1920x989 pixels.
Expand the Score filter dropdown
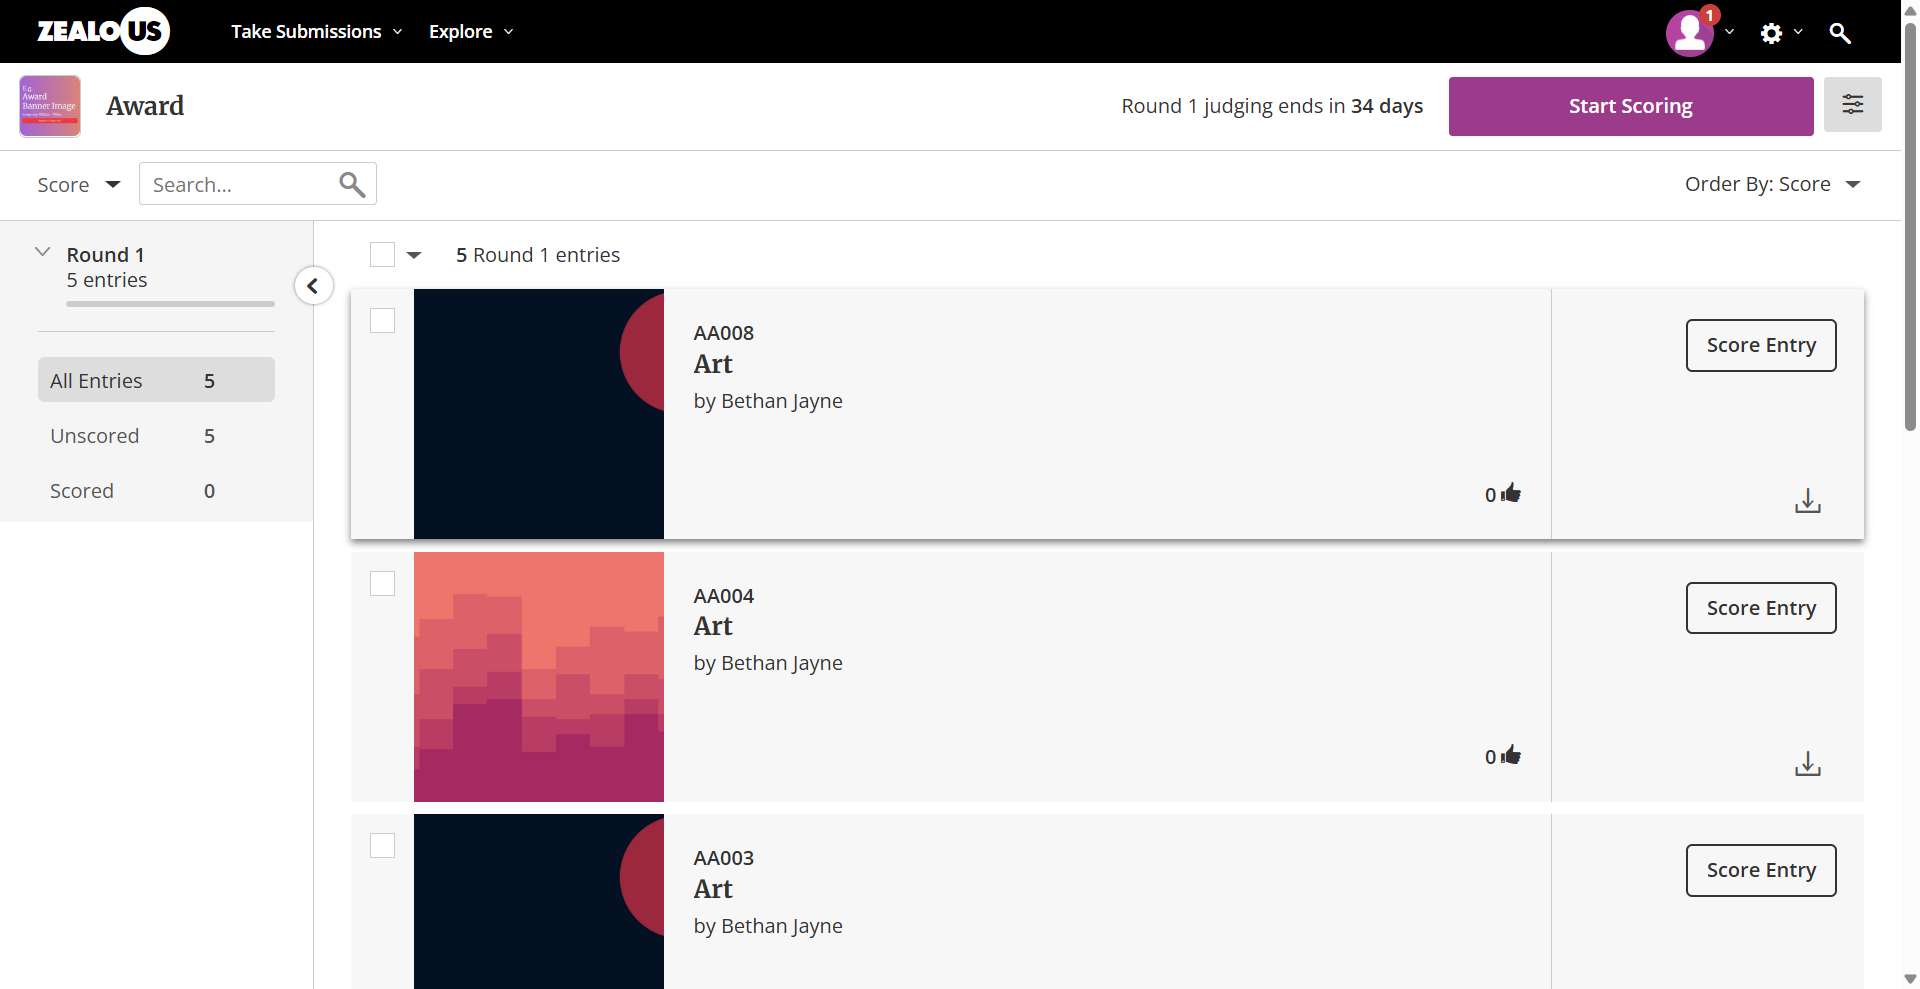[78, 185]
